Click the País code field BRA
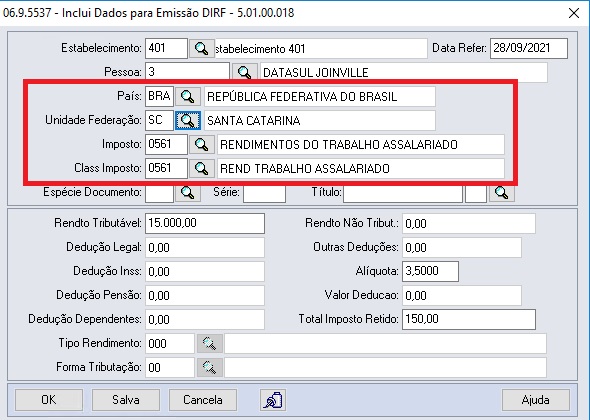Viewport: 590px width, 420px height. (160, 96)
